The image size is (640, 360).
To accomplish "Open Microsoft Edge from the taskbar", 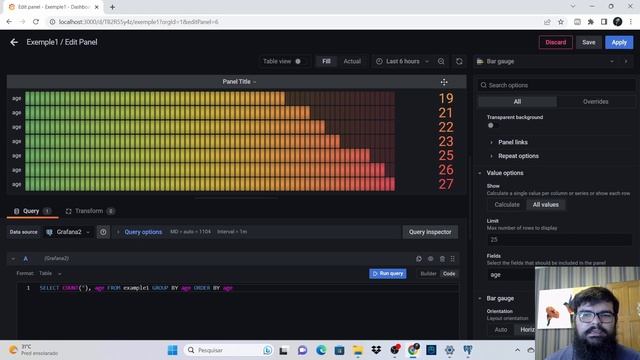I will pos(321,350).
